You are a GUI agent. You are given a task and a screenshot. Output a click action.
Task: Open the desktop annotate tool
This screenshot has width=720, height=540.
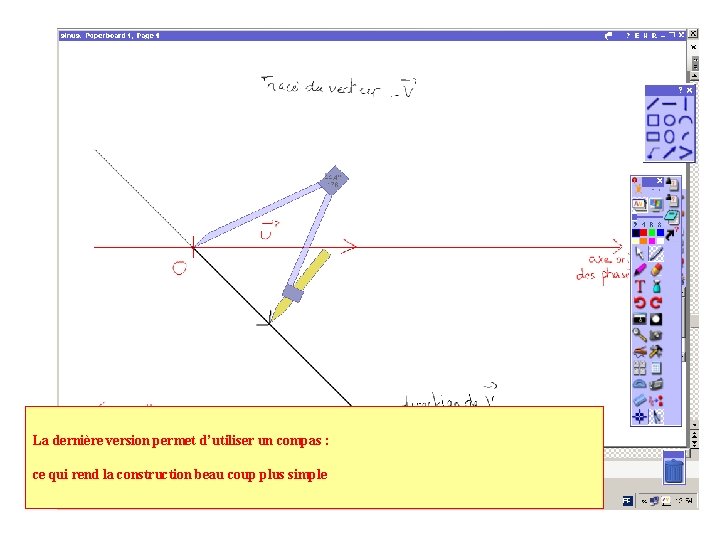[x=656, y=205]
